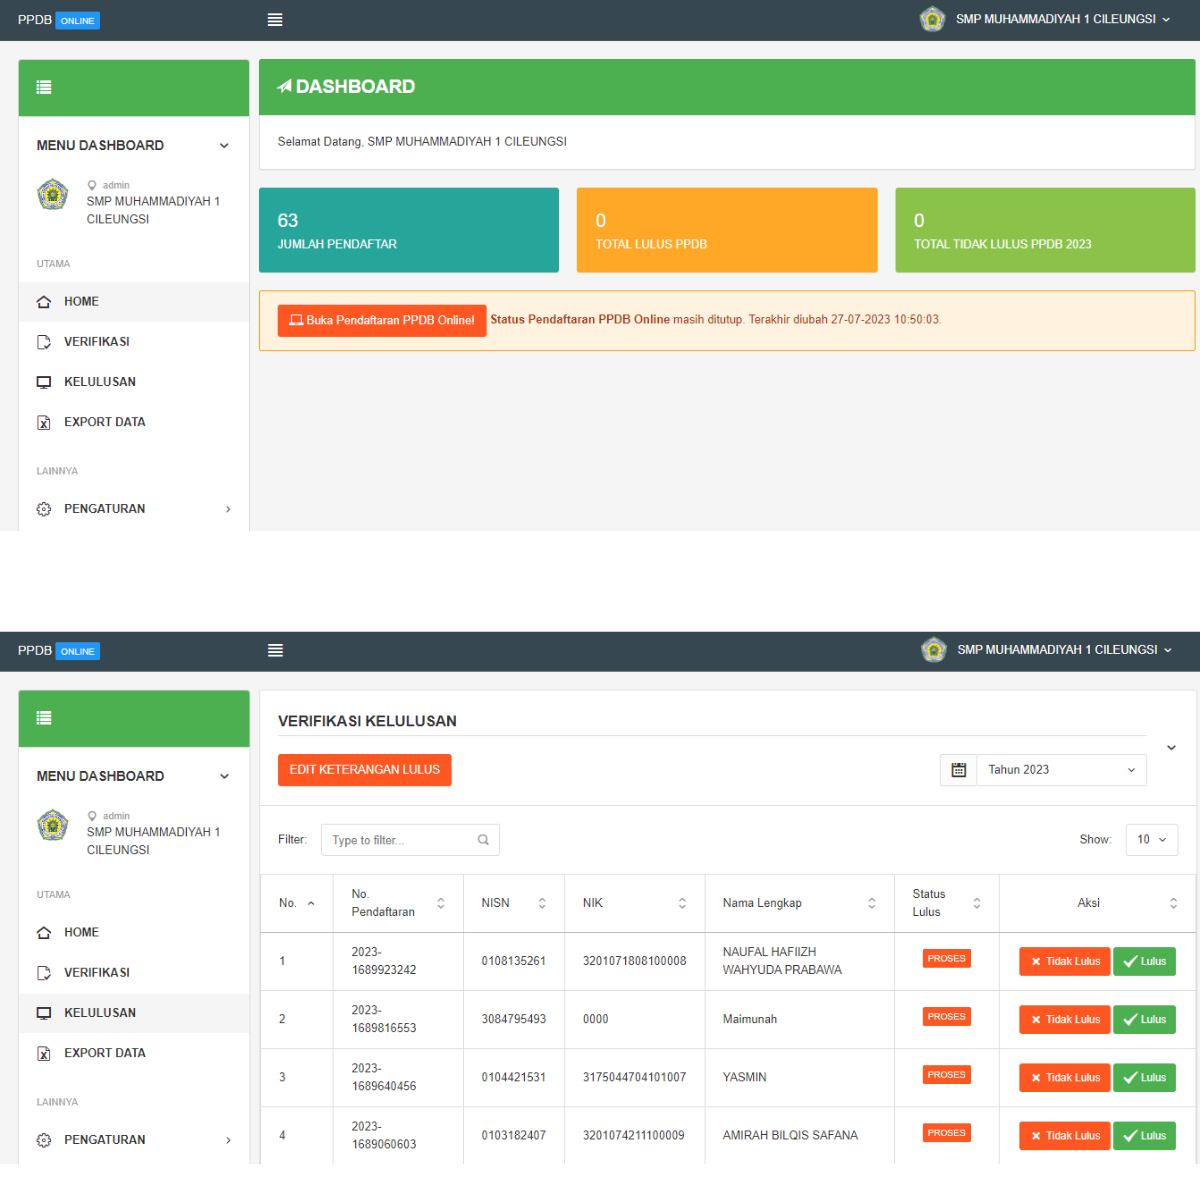Open the school account dropdown on the Dashboard page

point(1046,19)
